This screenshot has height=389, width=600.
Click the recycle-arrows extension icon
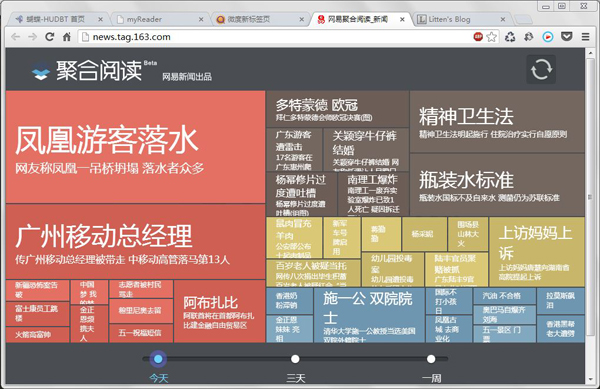510,37
